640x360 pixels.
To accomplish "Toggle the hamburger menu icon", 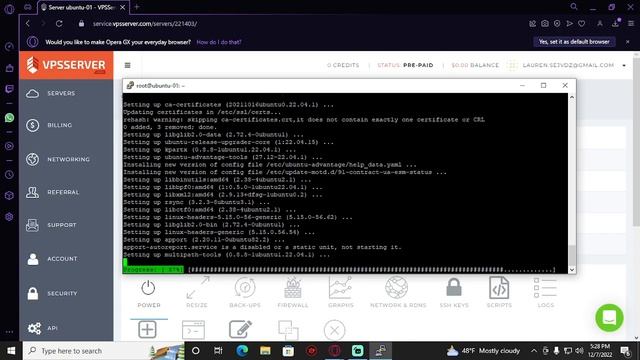I will (128, 65).
